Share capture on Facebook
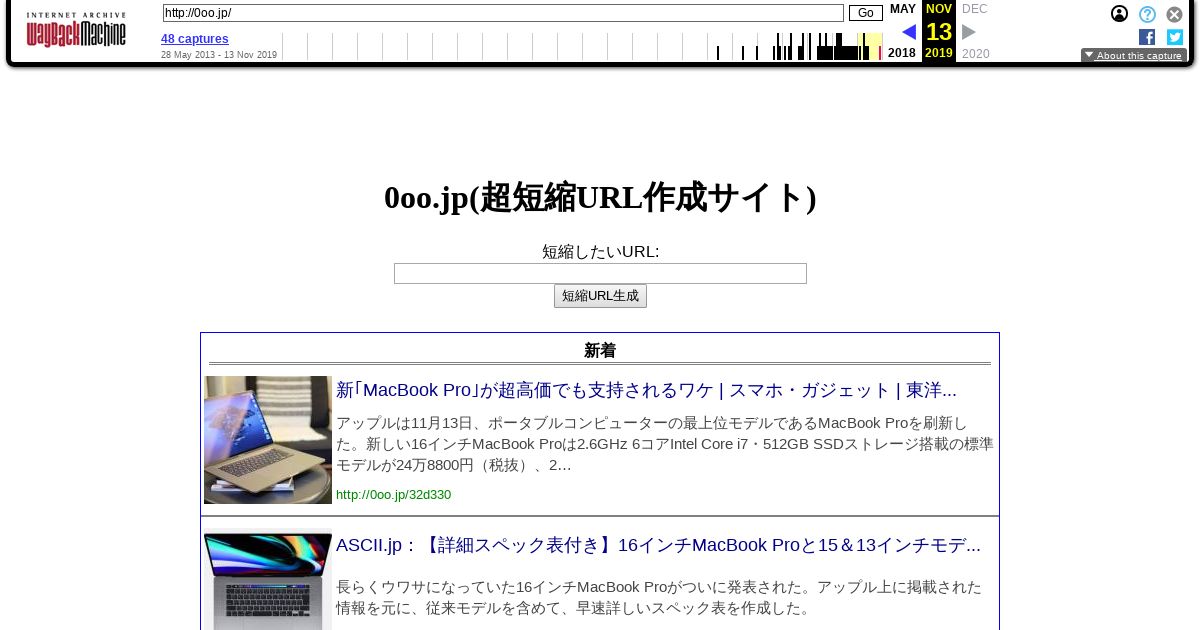The height and width of the screenshot is (630, 1200). point(1147,37)
